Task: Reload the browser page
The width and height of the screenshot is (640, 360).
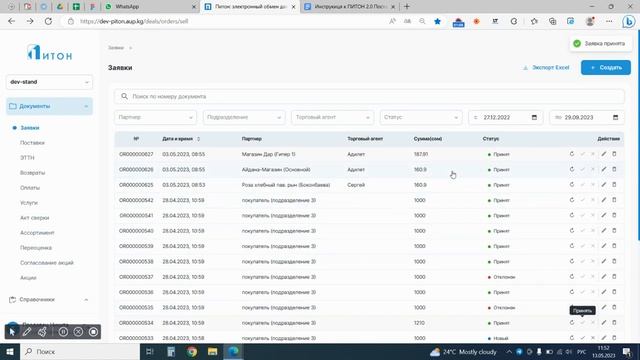Action: (x=48, y=21)
